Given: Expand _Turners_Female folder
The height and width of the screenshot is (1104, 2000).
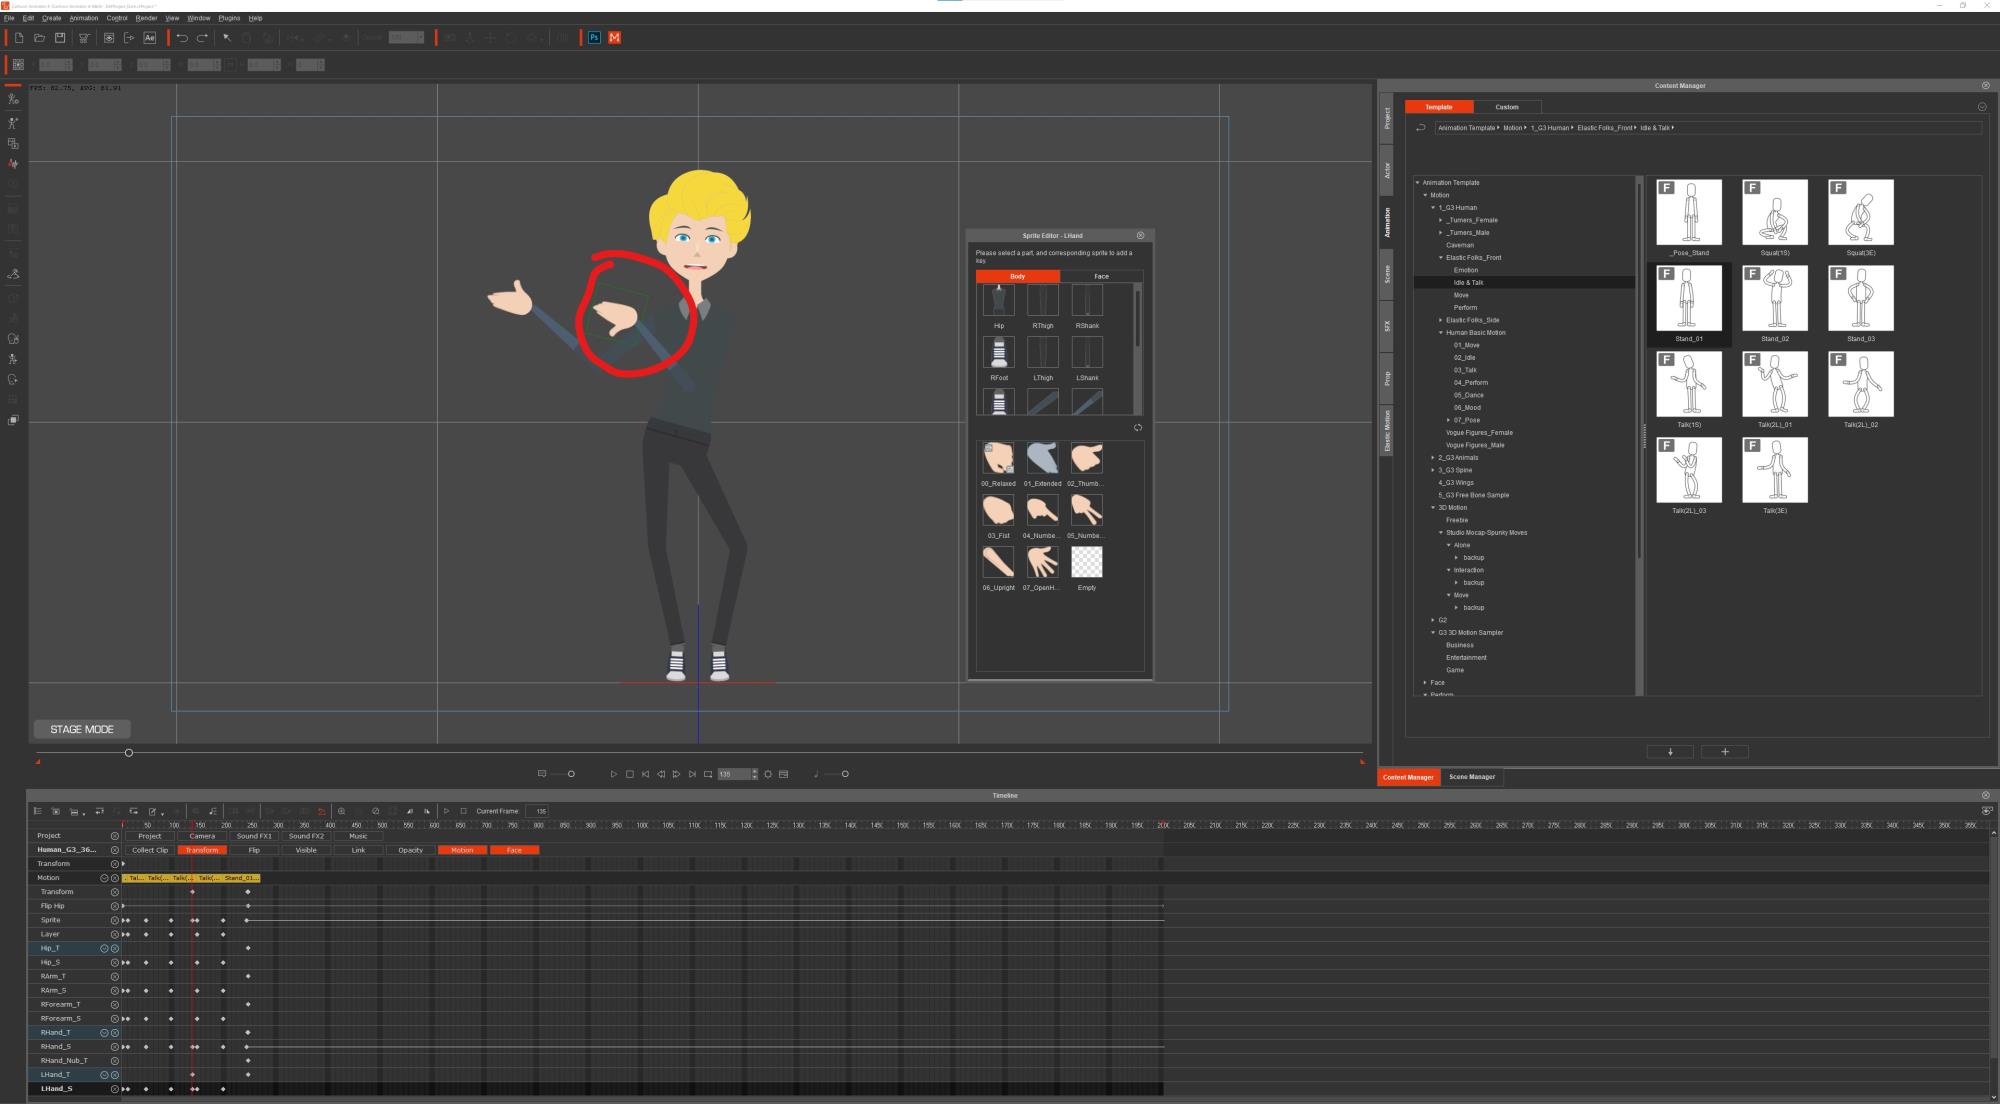Looking at the screenshot, I should [x=1441, y=220].
